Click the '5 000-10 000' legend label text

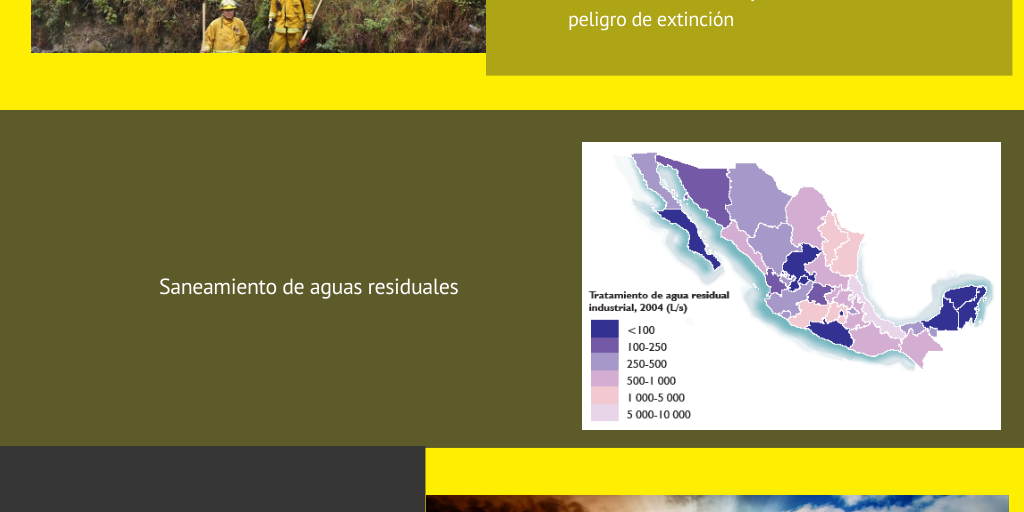[x=659, y=414]
